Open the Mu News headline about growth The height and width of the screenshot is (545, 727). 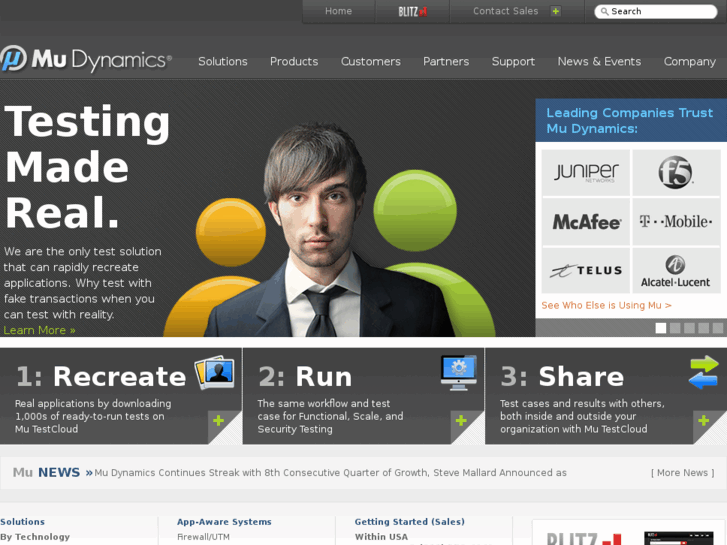(331, 473)
